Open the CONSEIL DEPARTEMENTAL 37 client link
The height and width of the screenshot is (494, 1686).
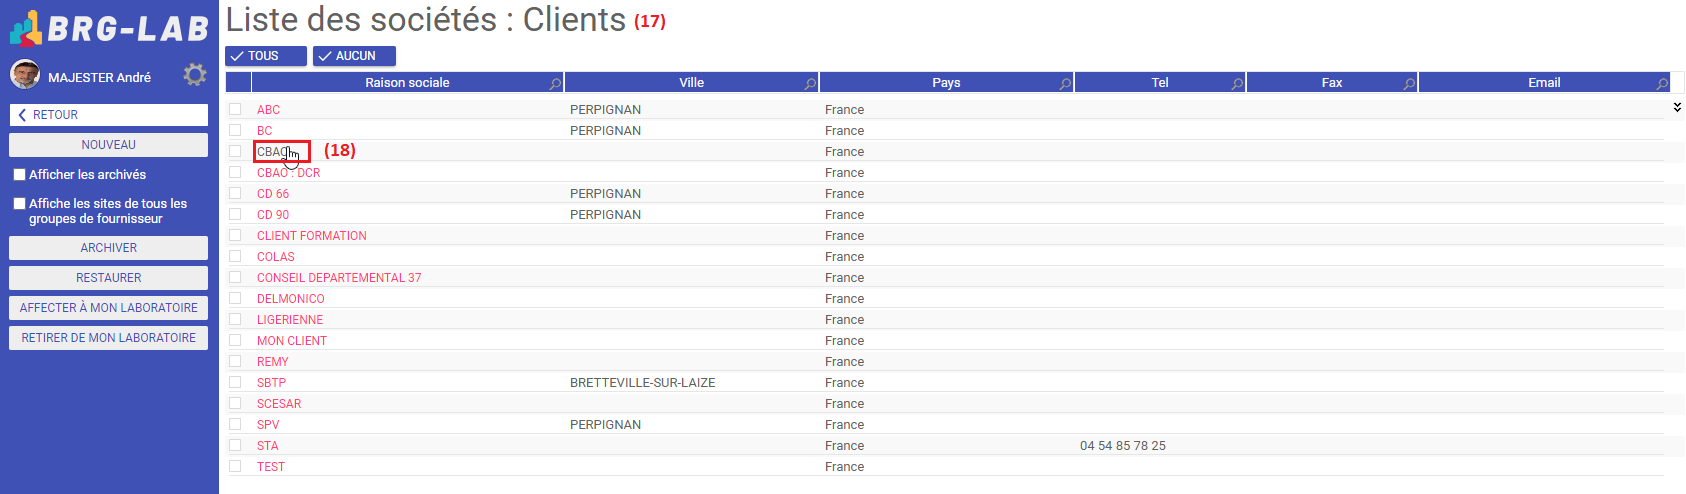(x=339, y=278)
